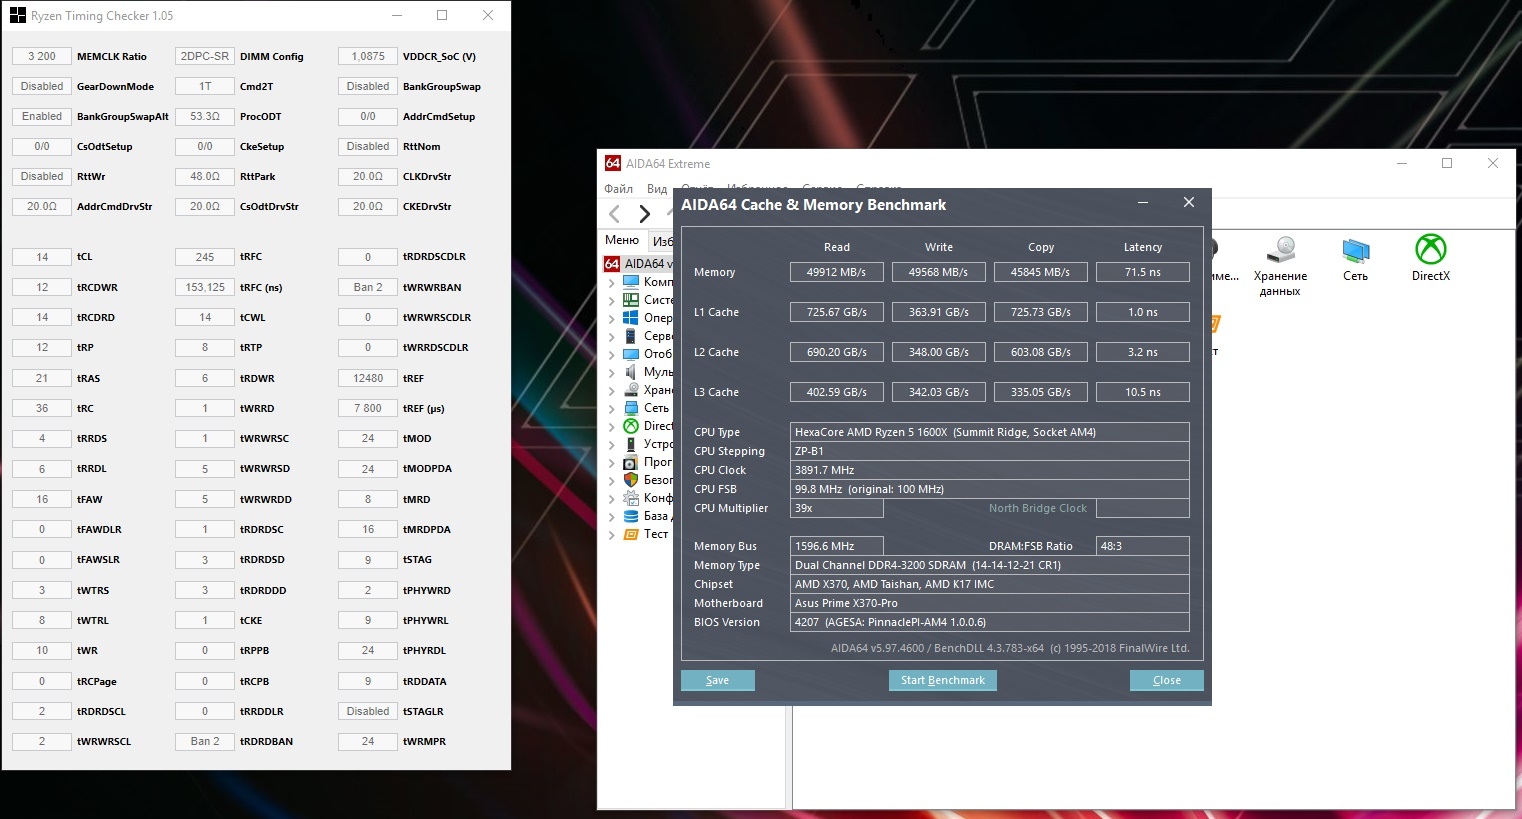Click the Тест benchmark icon in the tree

631,534
